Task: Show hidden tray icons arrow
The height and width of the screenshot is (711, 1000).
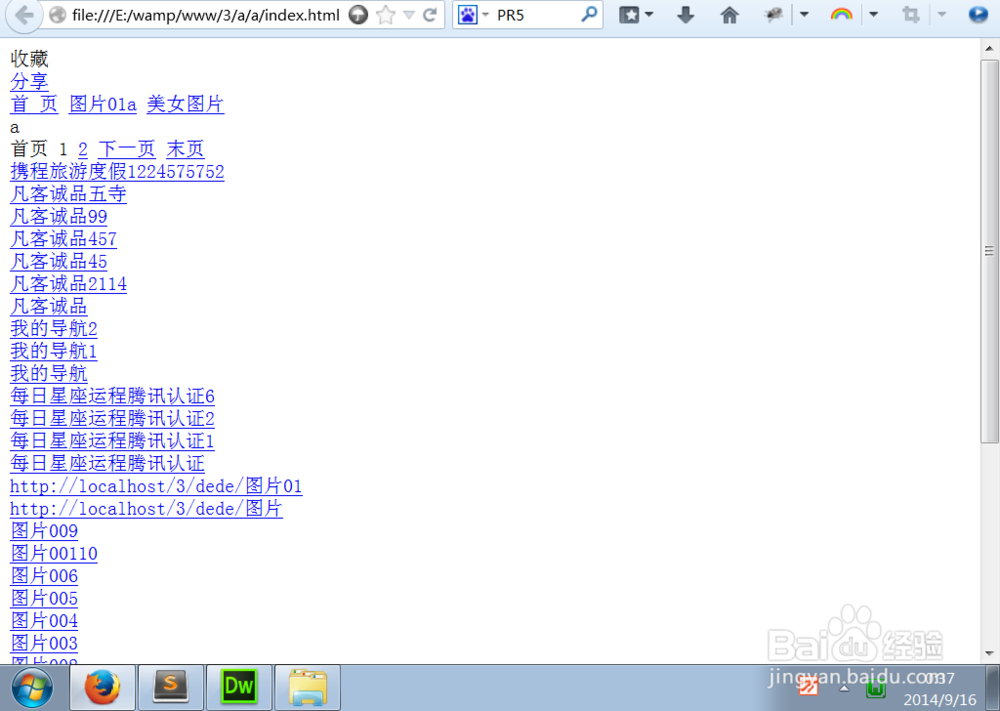Action: coord(844,689)
